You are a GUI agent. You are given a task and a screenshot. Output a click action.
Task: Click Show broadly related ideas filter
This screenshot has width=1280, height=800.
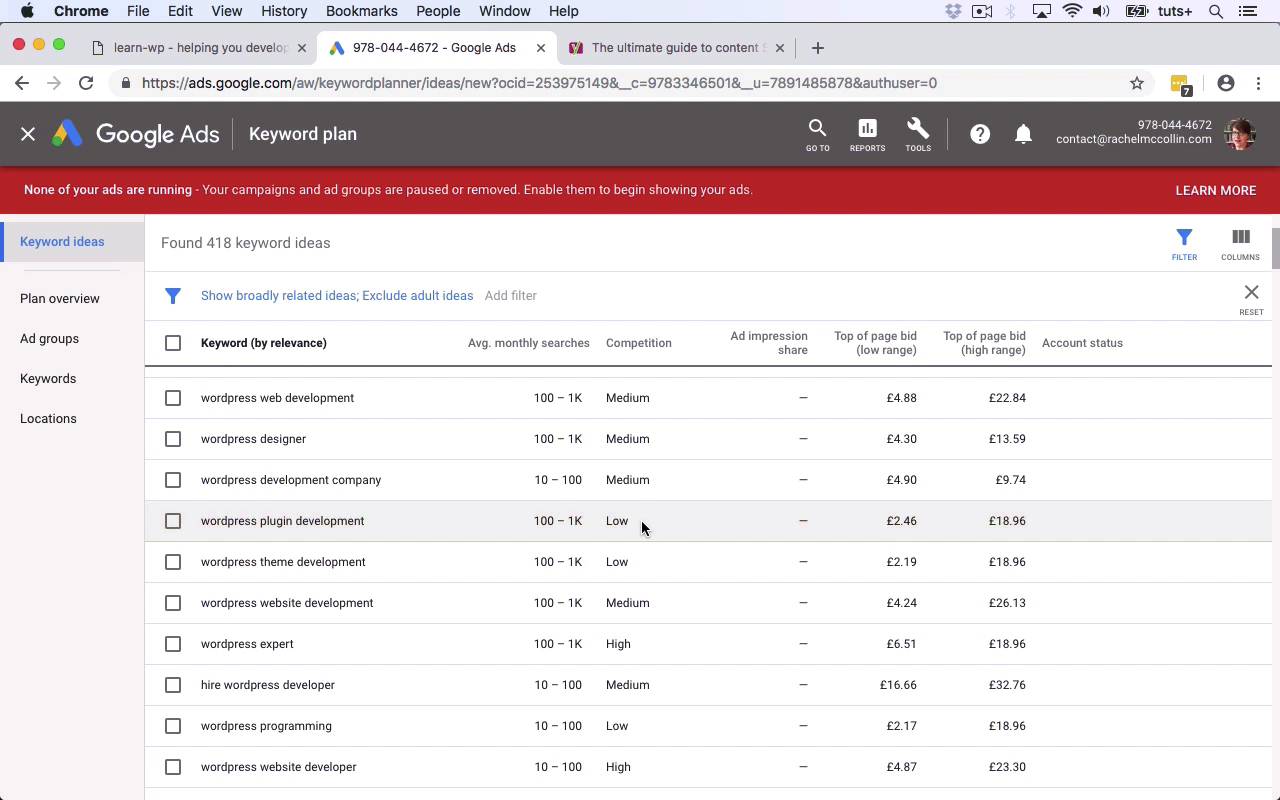[x=279, y=296]
